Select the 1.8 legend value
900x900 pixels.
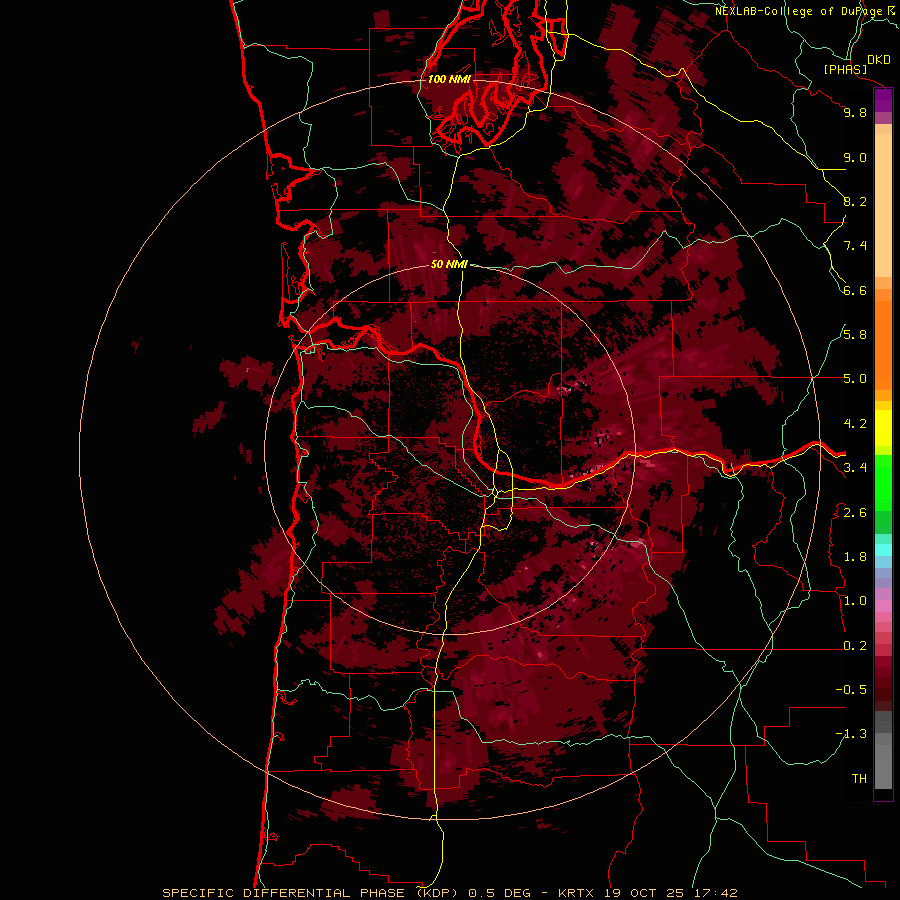855,557
